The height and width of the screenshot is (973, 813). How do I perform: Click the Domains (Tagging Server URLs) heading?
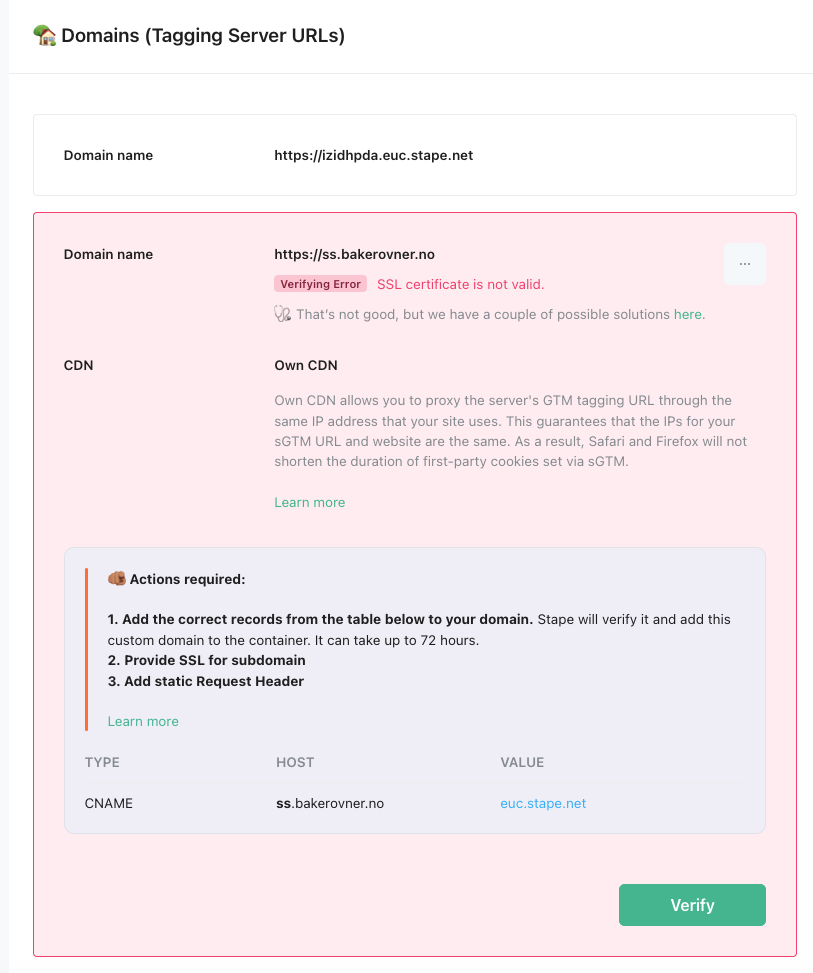(x=203, y=35)
